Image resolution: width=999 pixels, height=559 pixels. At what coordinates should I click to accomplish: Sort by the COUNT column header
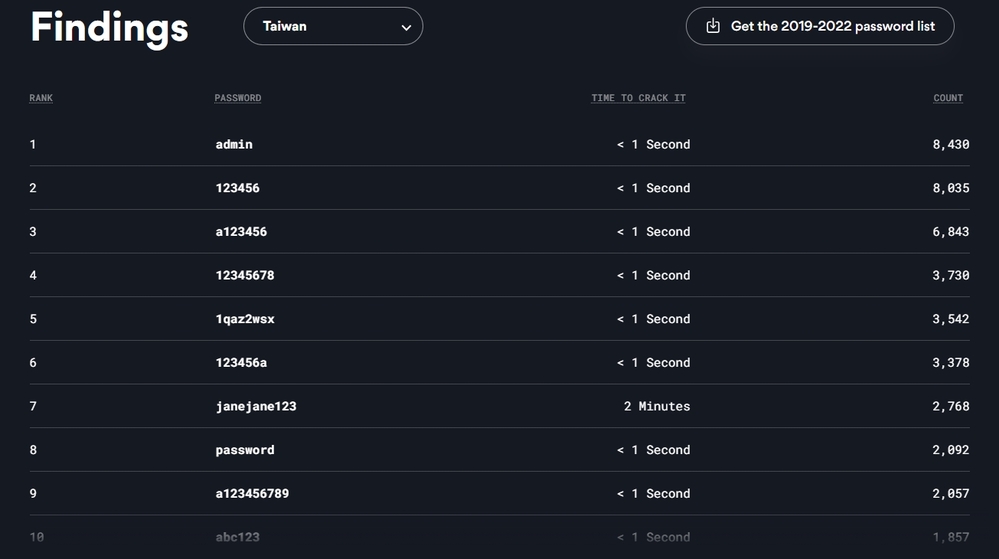tap(948, 98)
